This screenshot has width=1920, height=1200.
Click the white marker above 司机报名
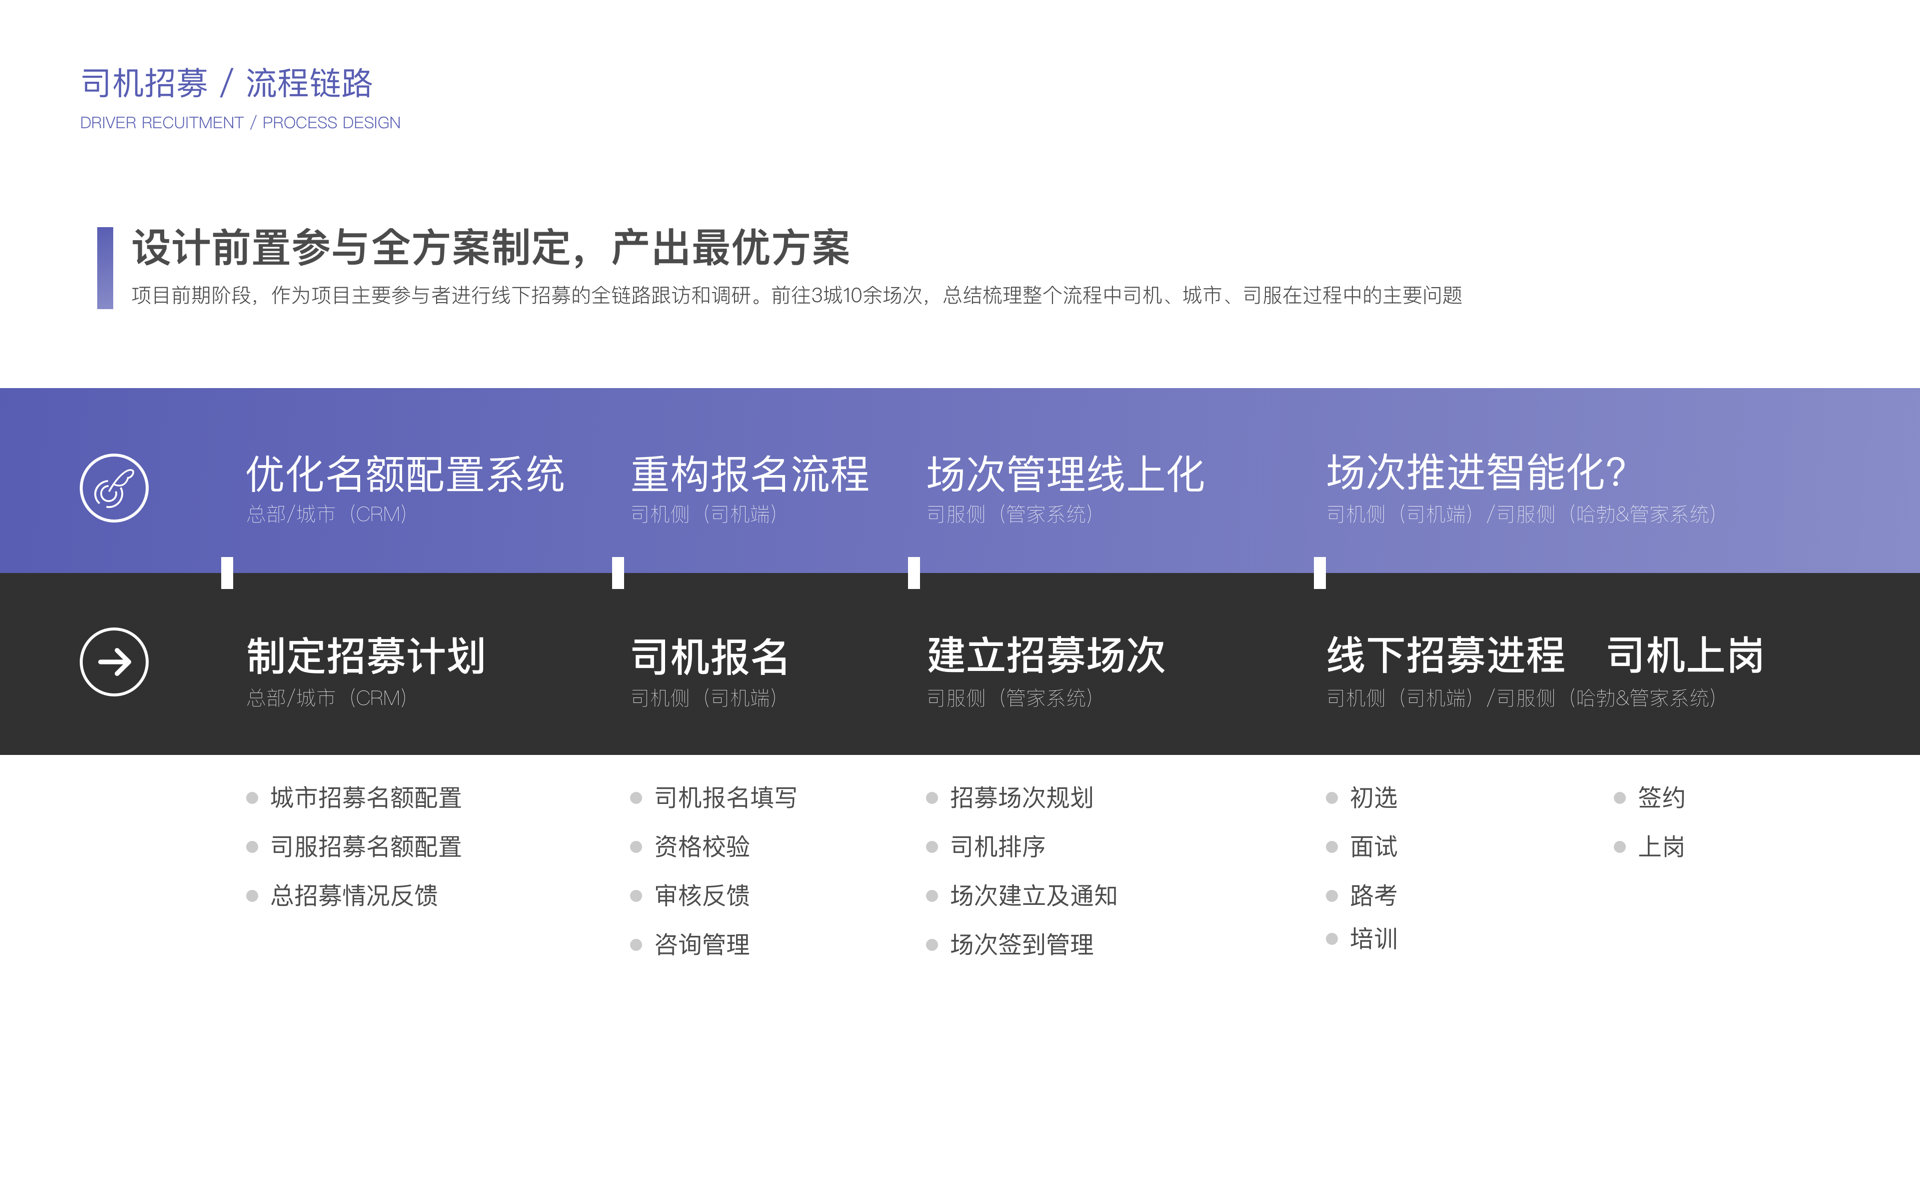618,573
